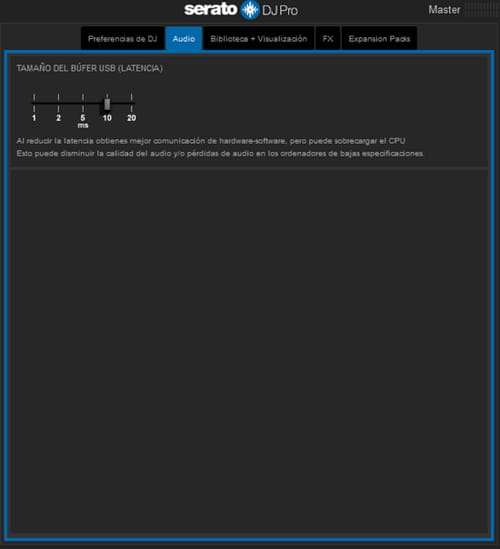Select the Audio tab
This screenshot has width=500, height=549.
[183, 39]
